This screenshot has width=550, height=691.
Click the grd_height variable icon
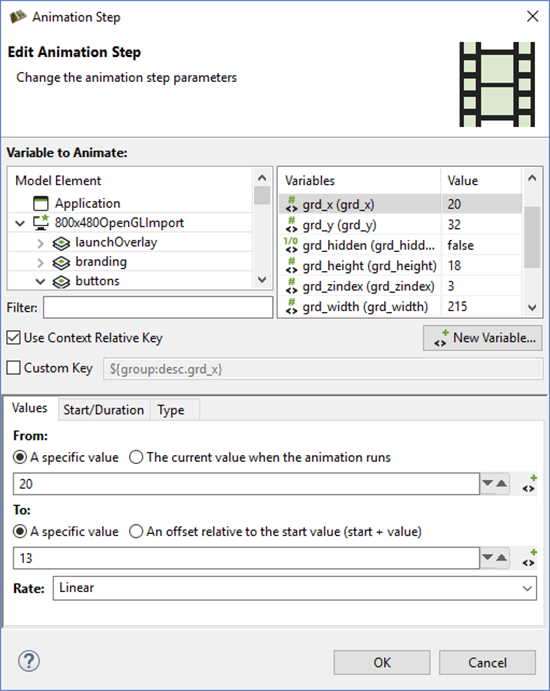click(291, 266)
